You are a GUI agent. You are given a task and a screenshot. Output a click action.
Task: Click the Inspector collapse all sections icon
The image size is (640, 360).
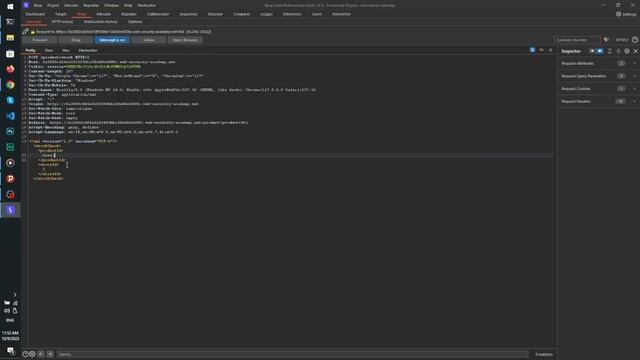[x=609, y=51]
